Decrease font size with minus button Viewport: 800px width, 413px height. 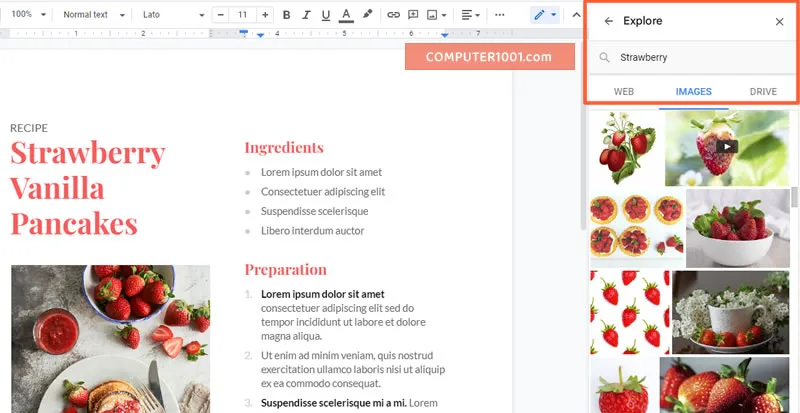tap(220, 15)
